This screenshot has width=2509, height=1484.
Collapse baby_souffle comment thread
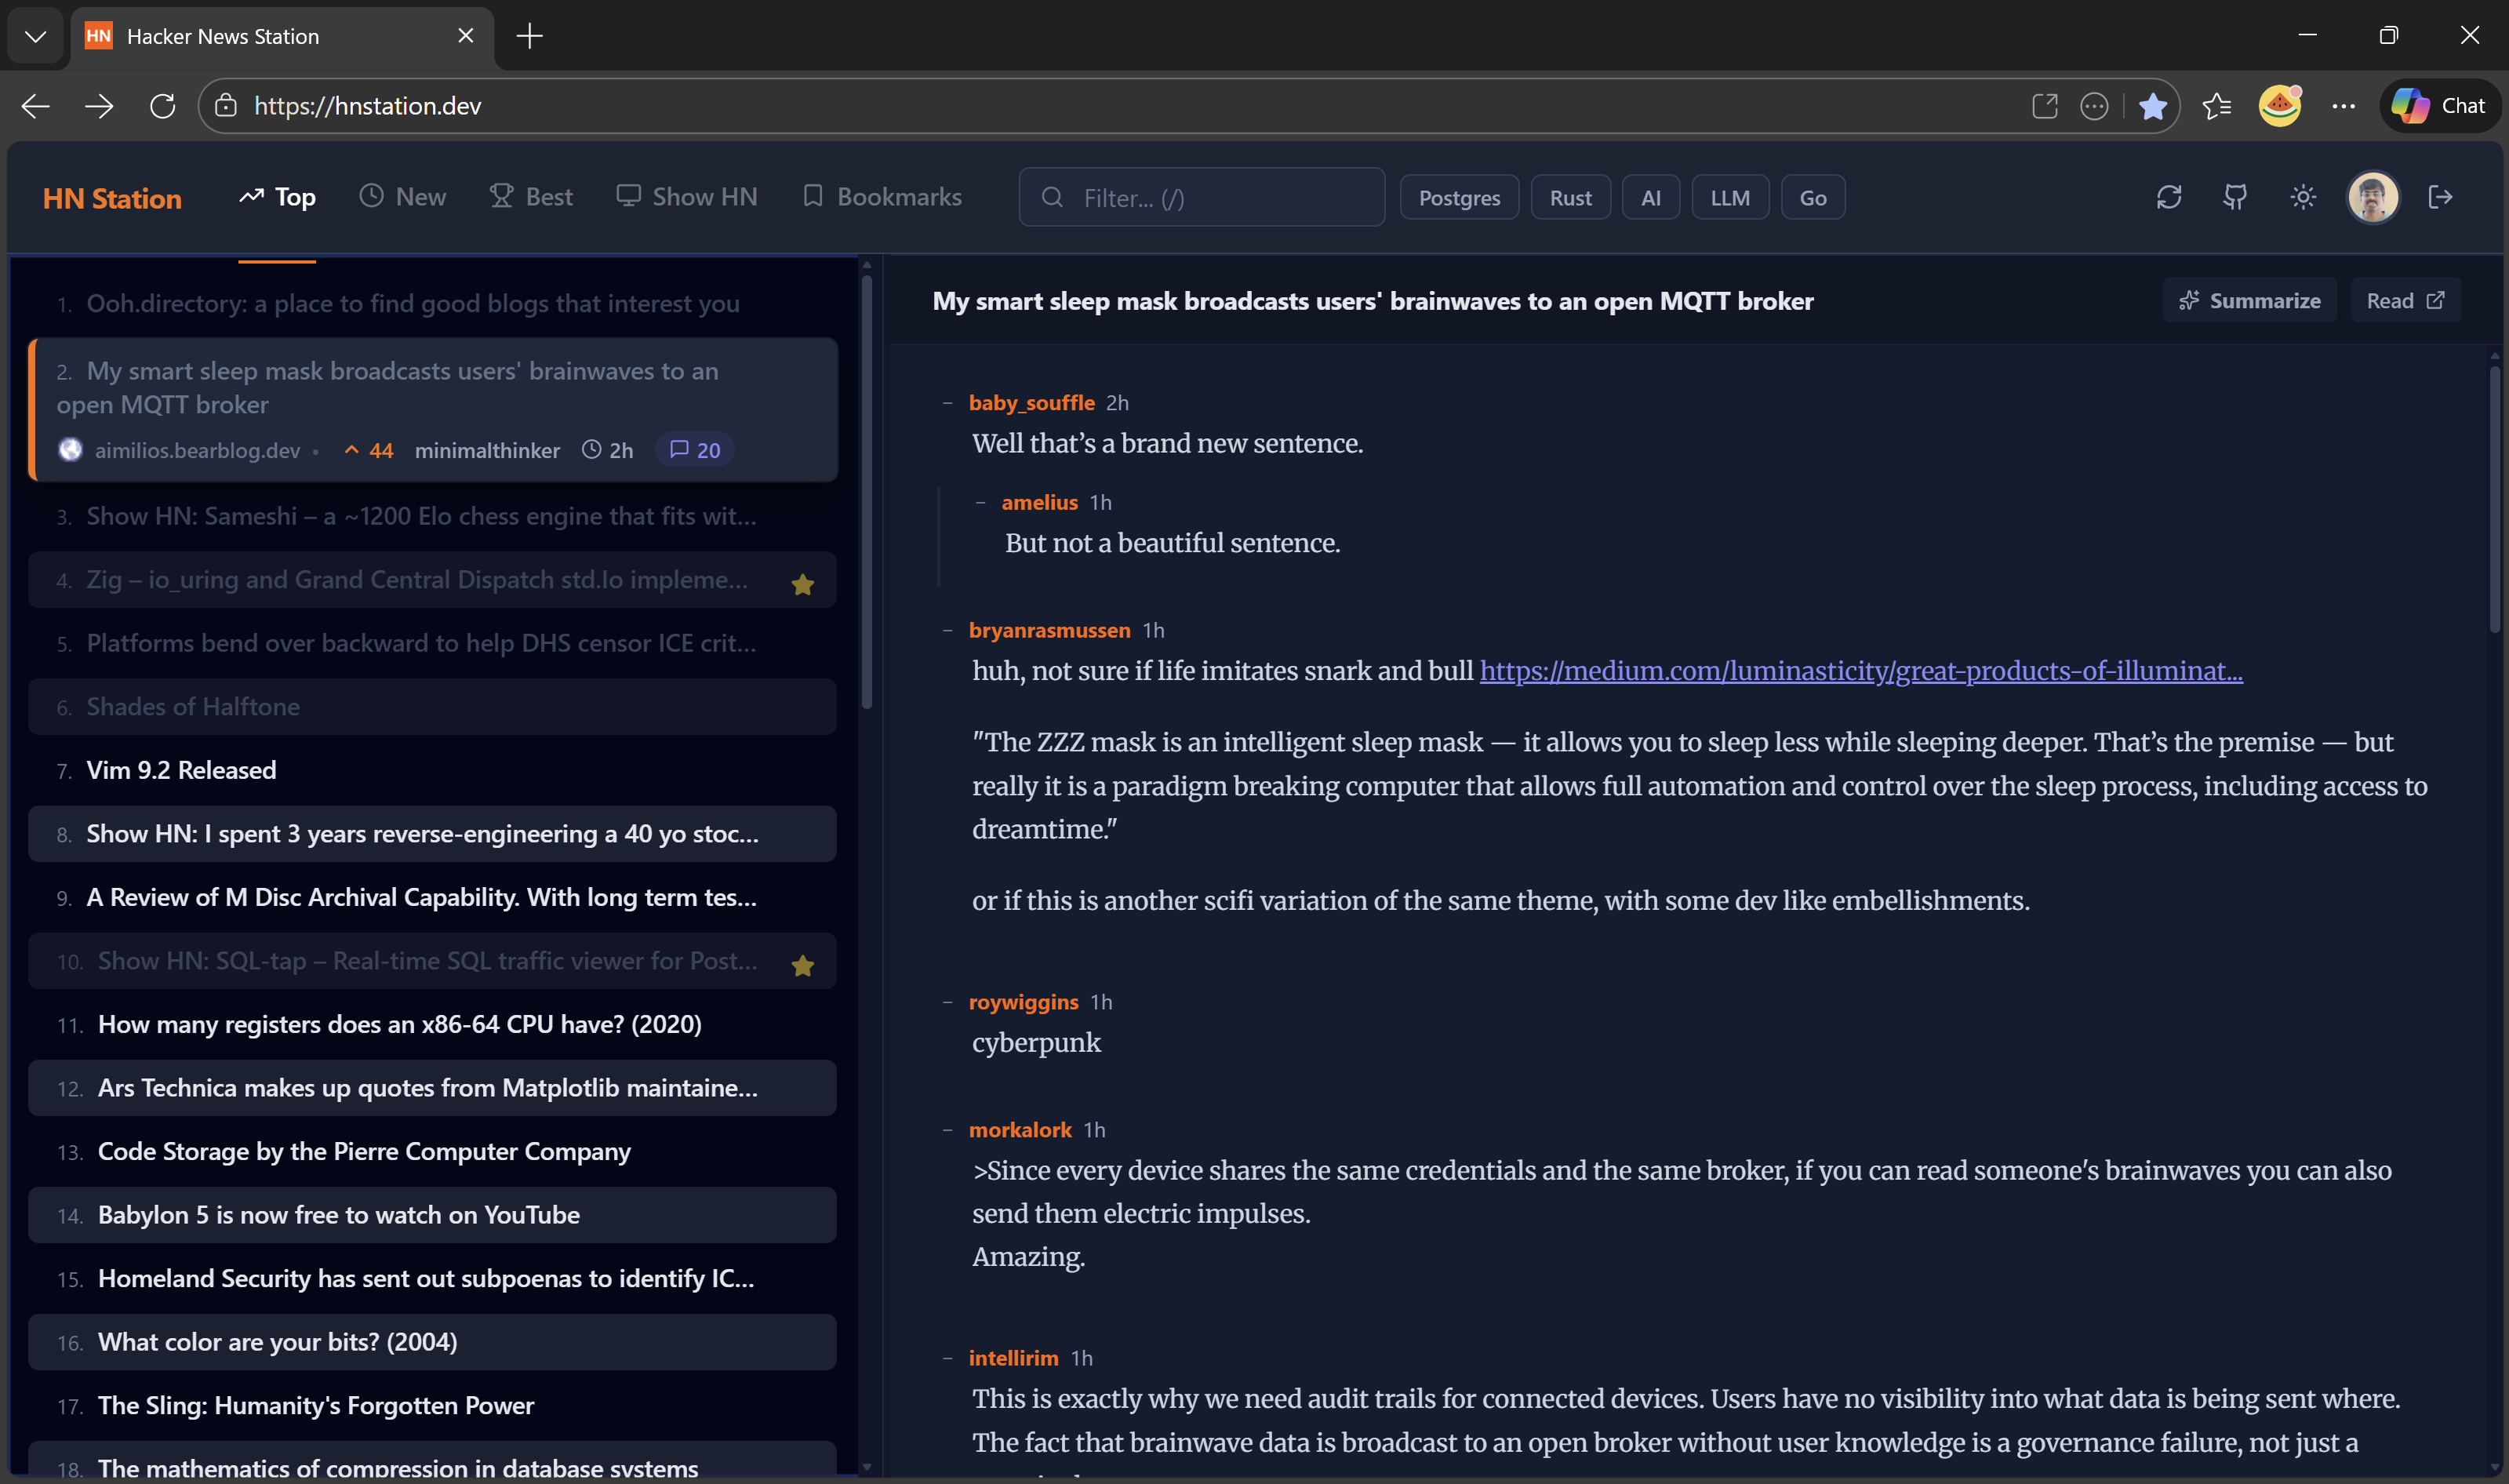click(x=947, y=403)
